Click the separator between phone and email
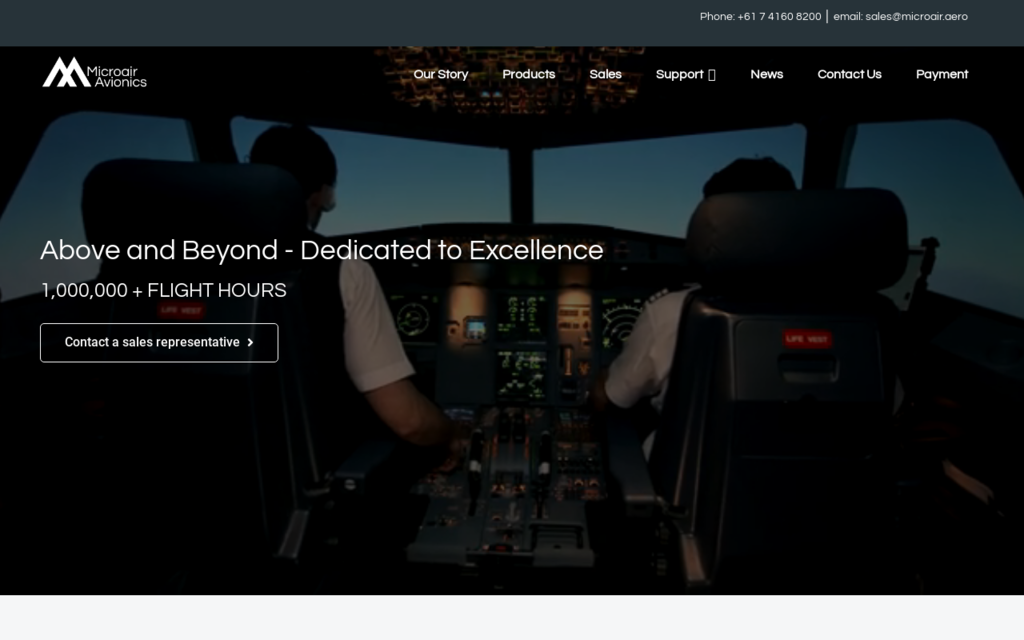Viewport: 1024px width, 640px height. (828, 16)
